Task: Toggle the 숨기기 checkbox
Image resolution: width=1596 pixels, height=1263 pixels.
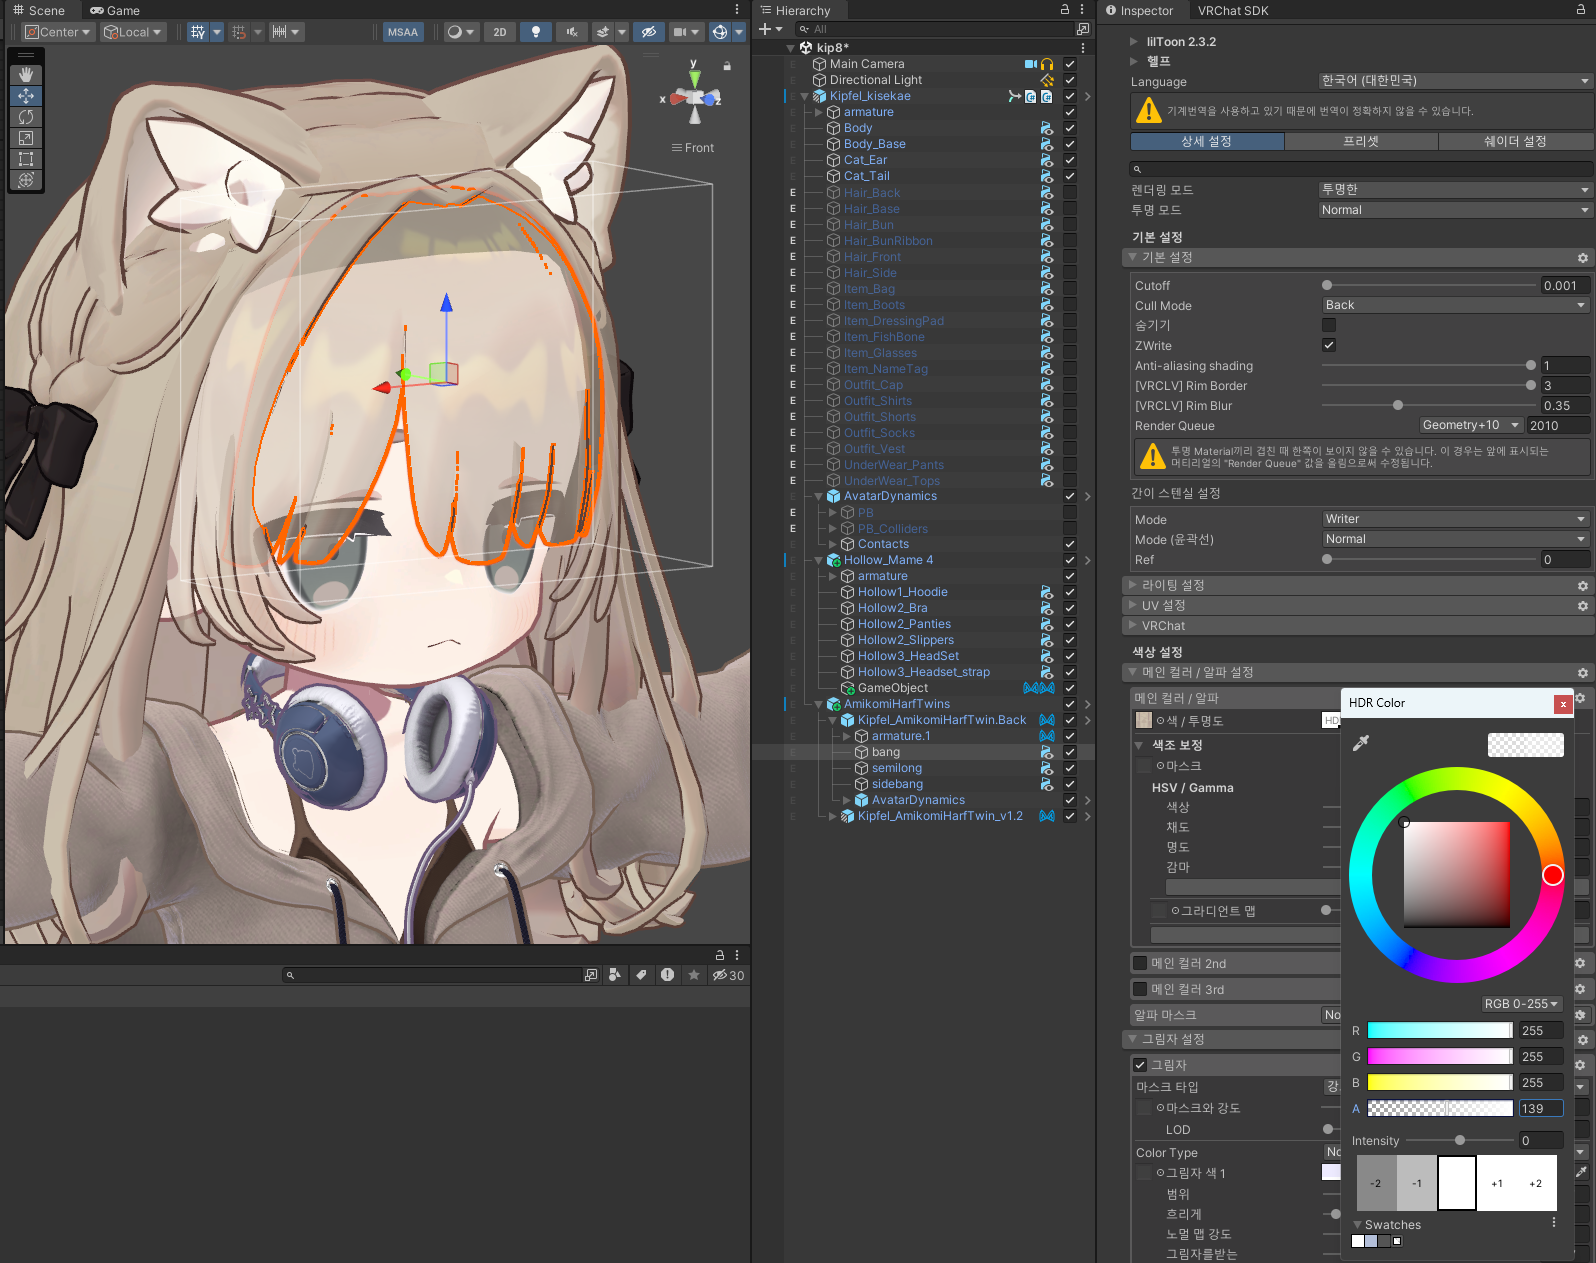Action: coord(1329,325)
